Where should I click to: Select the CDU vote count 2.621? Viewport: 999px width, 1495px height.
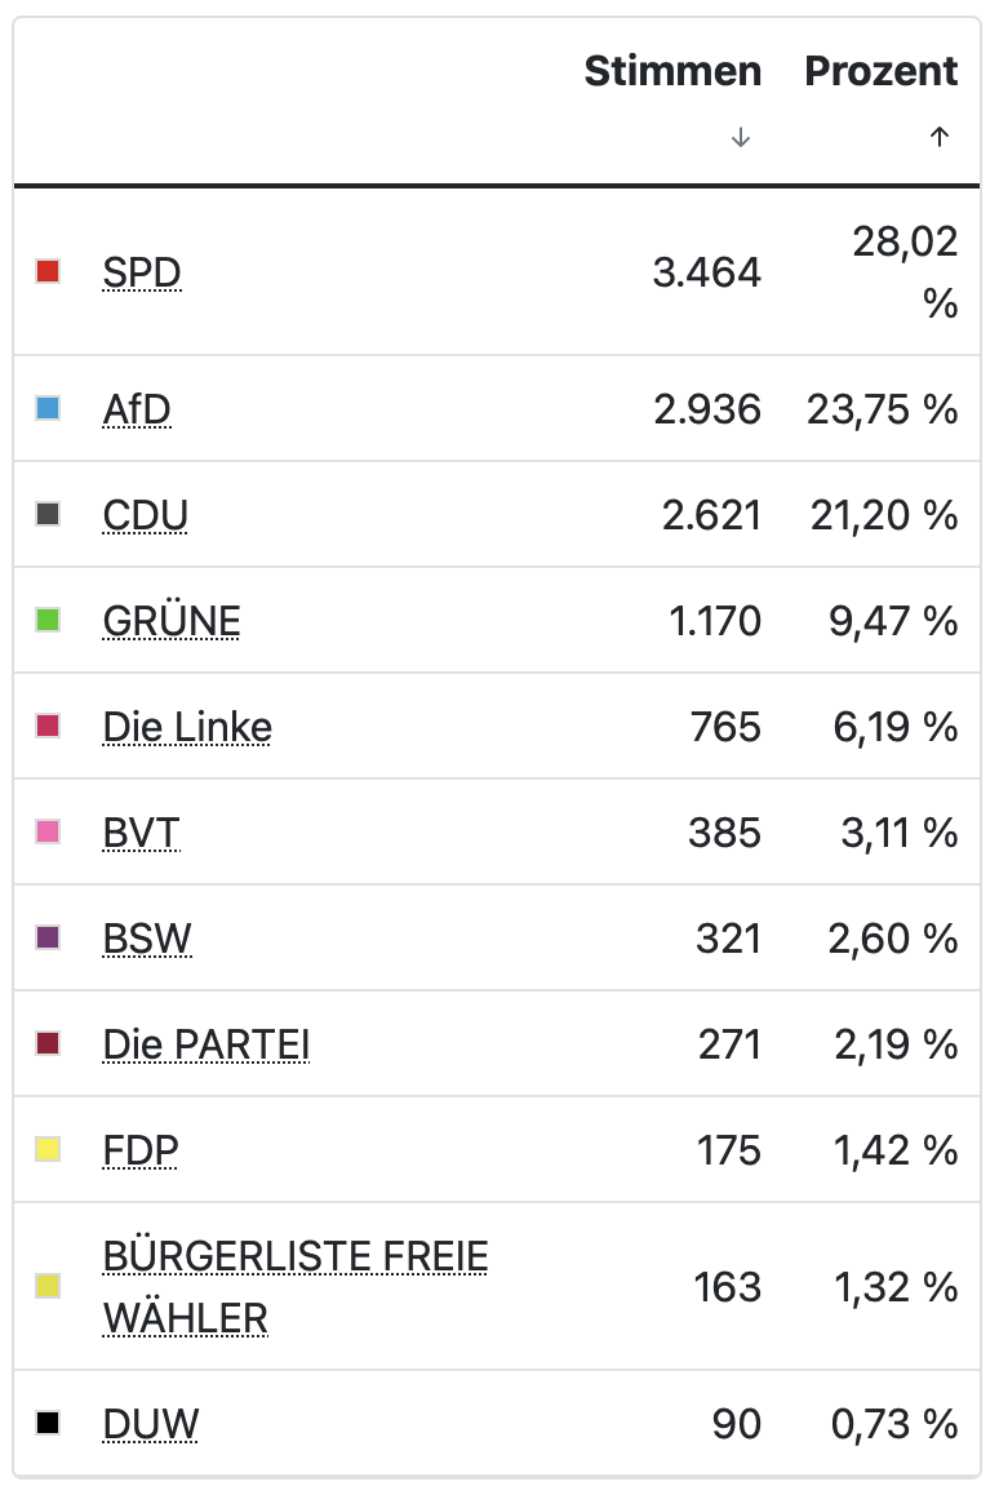tap(711, 515)
